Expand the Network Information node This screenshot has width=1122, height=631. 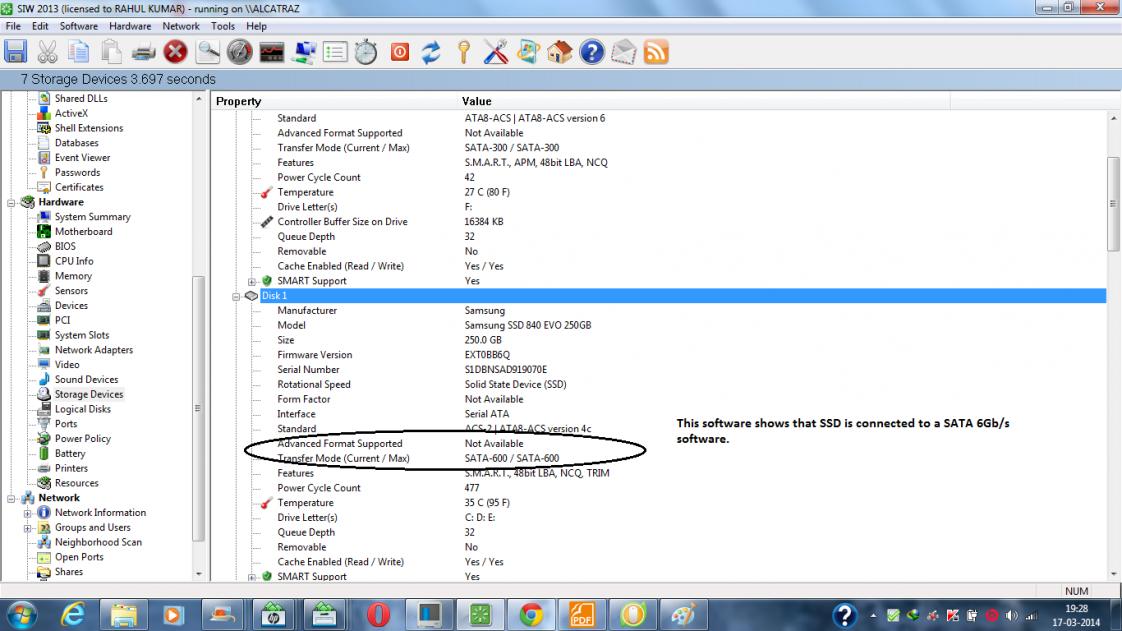(x=28, y=513)
